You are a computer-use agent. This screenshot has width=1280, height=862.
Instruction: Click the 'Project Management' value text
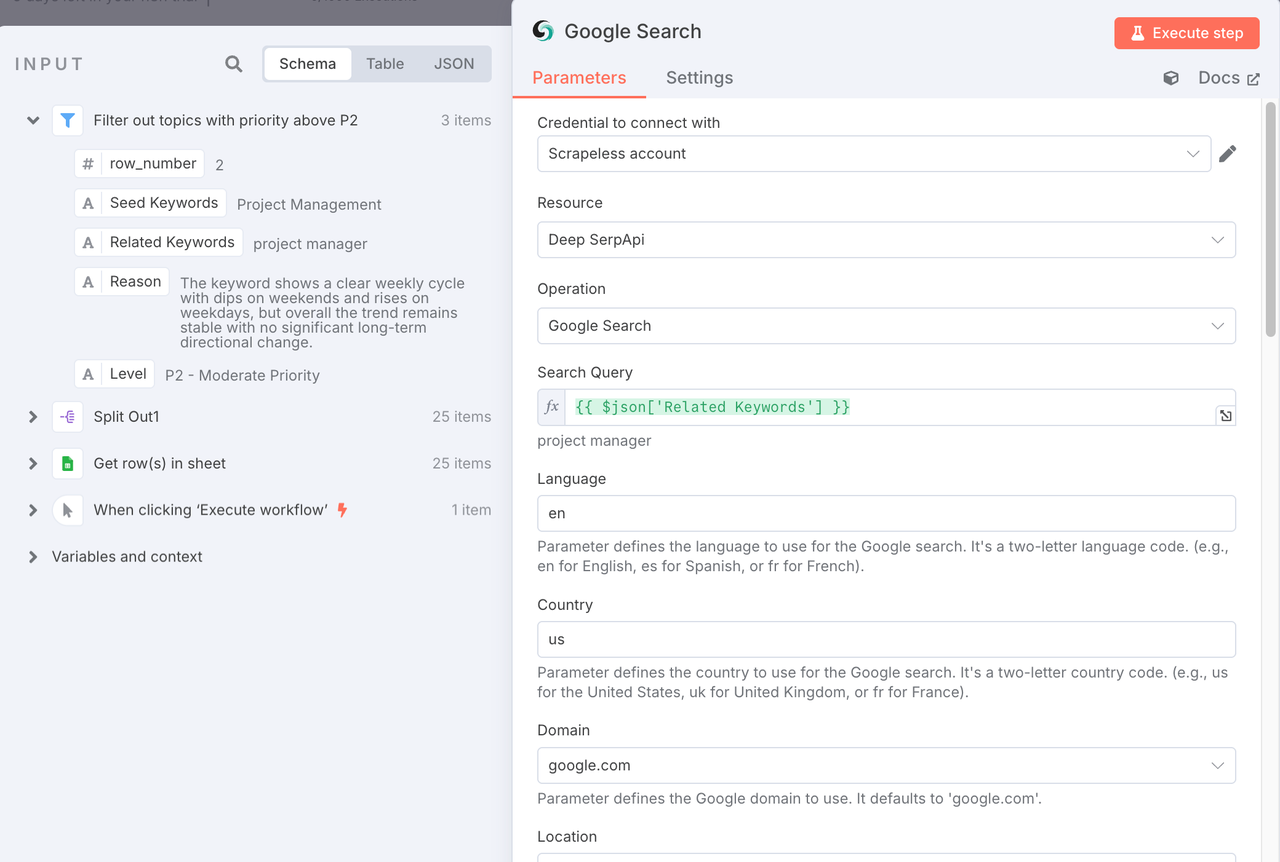(x=309, y=204)
